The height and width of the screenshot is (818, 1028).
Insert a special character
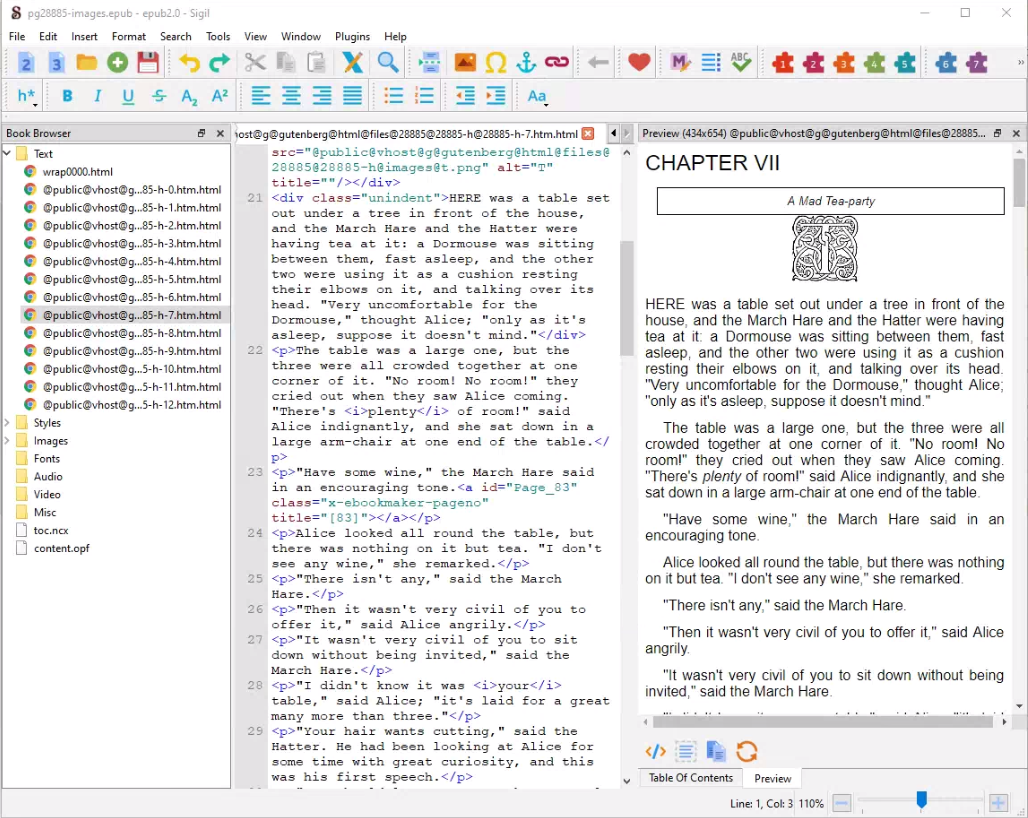coord(497,61)
